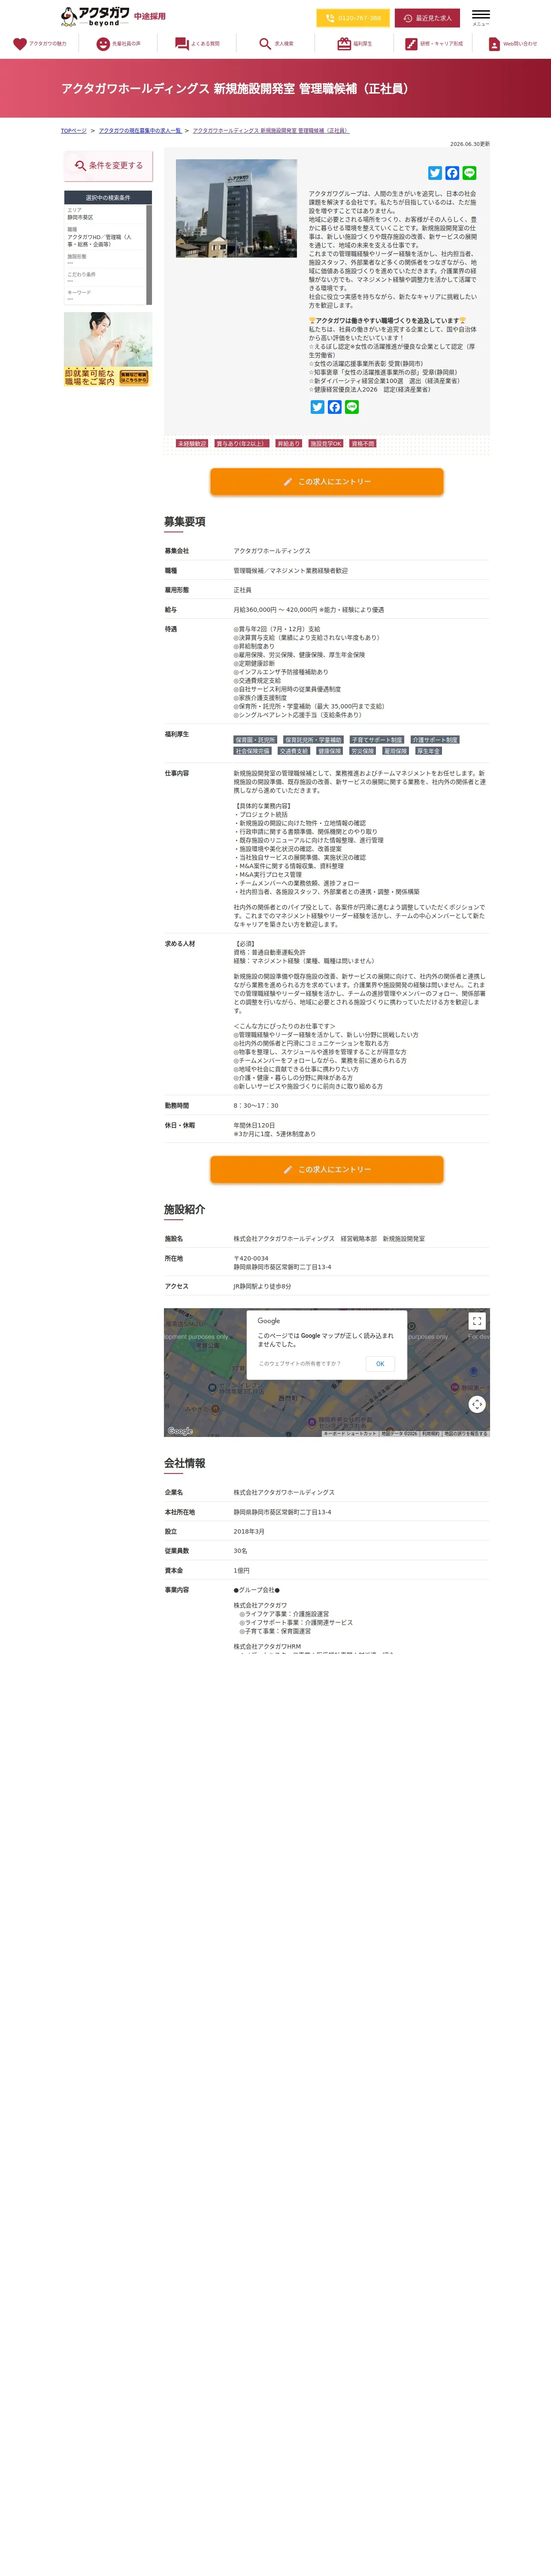Image resolution: width=551 pixels, height=2576 pixels.
Task: Click the 賞与あり(年2以上) tag
Action: 241,443
